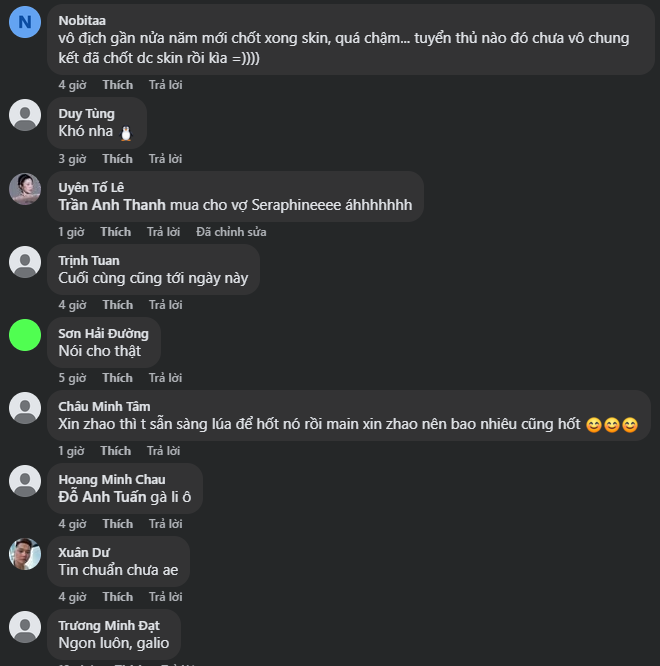Open the '1 giờ' timestamp on Châu Minh Tâm's comment
660x666 pixels.
71,451
